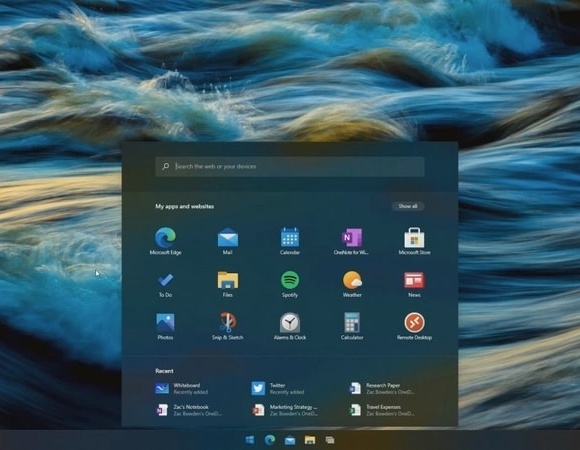Launch the Mail app in the grid
The width and height of the screenshot is (580, 450).
click(x=227, y=241)
